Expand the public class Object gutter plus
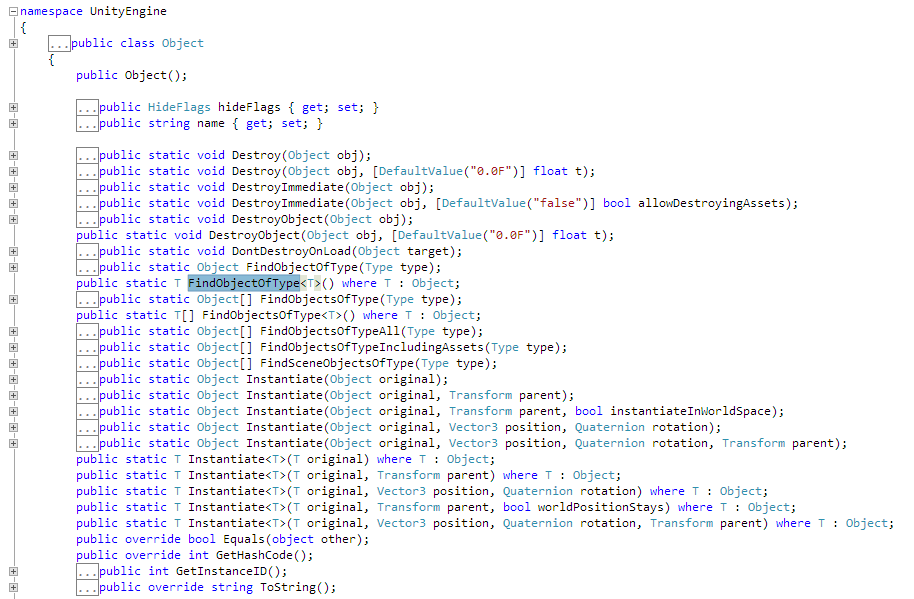914x599 pixels. (13, 43)
